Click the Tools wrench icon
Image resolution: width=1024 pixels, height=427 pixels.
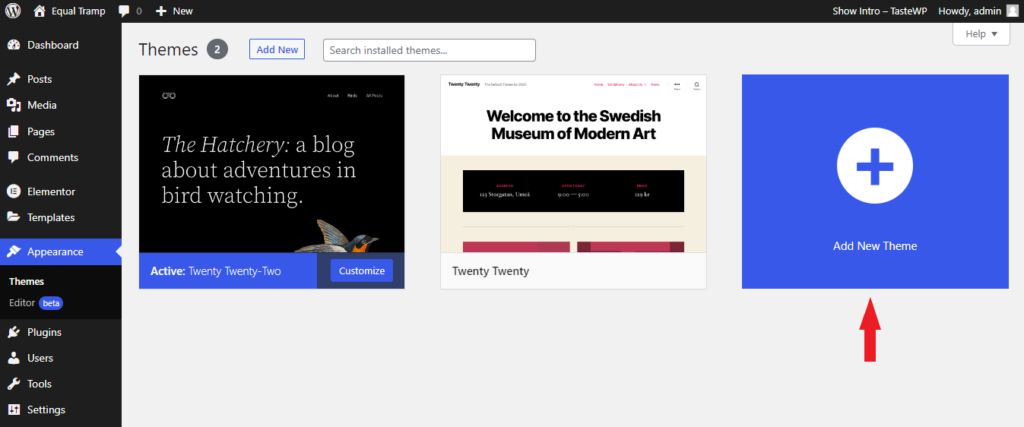tap(13, 384)
